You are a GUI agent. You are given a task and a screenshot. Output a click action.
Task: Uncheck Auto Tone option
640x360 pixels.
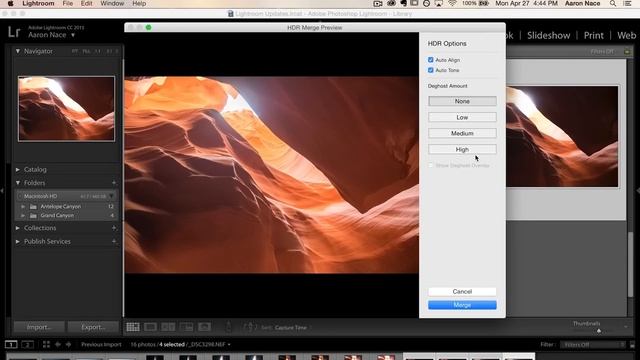[x=431, y=70]
